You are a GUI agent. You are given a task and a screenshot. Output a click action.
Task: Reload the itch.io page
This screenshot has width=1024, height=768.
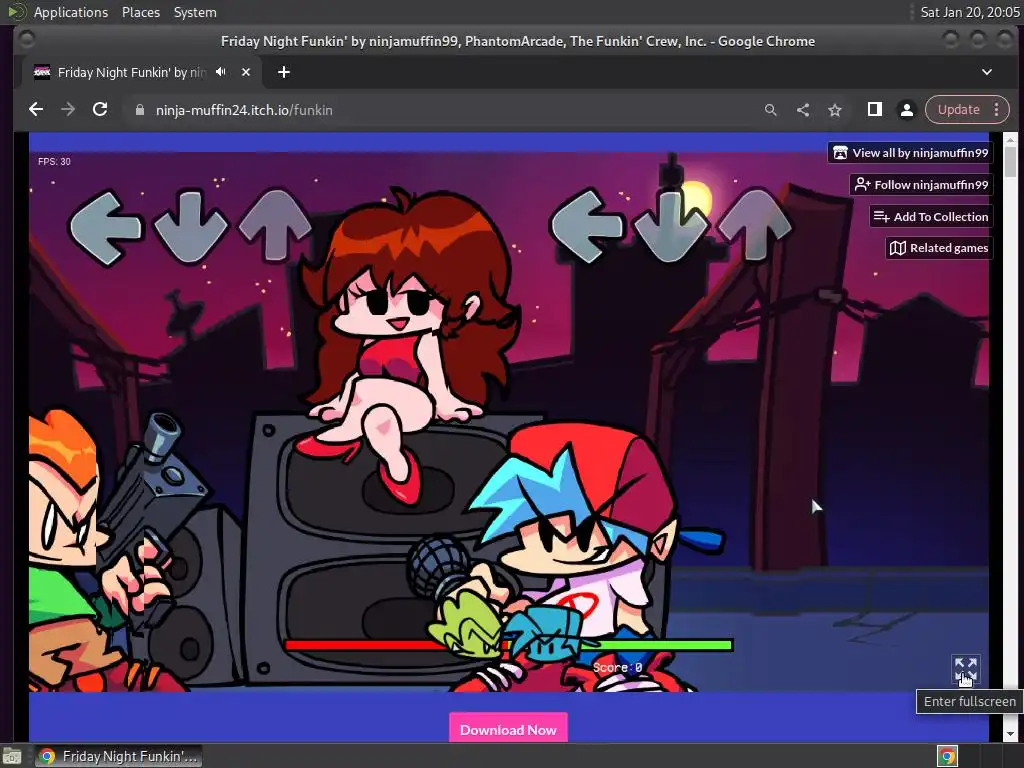click(100, 110)
